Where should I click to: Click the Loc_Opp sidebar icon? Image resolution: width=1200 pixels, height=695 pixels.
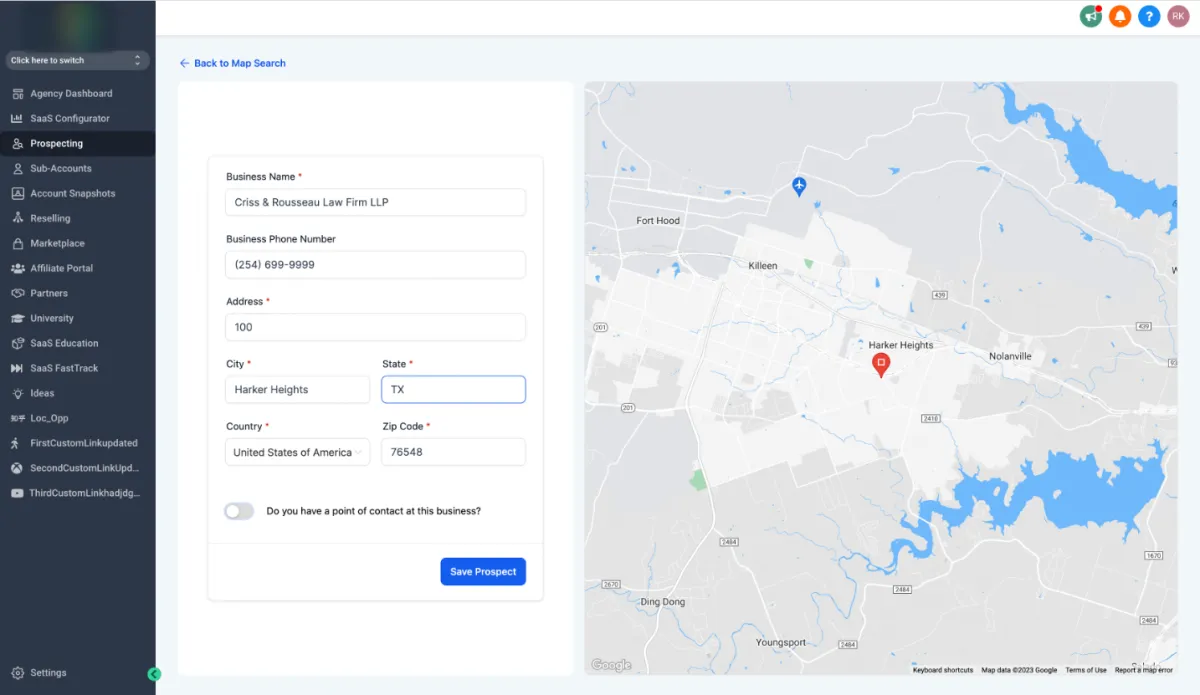(x=18, y=418)
